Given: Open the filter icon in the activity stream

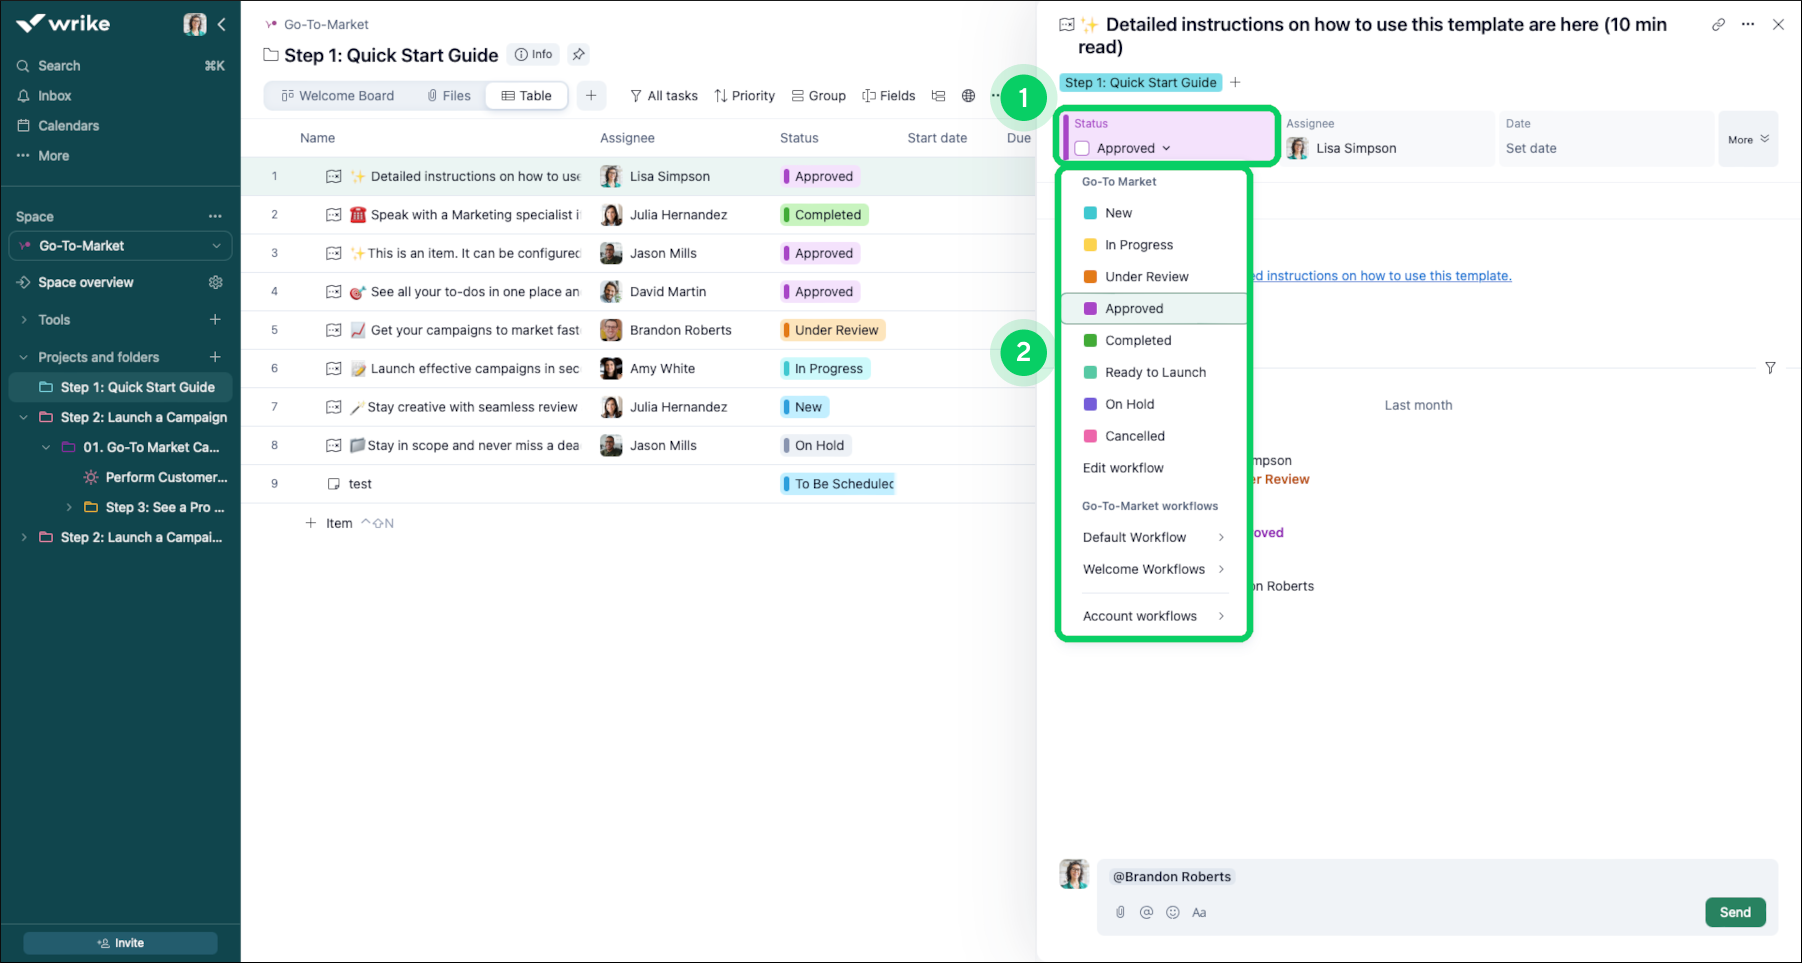Looking at the screenshot, I should (x=1771, y=368).
